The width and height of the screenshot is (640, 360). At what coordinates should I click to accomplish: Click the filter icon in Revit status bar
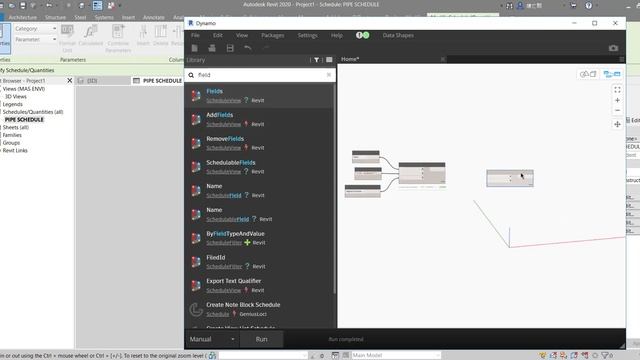tap(605, 356)
